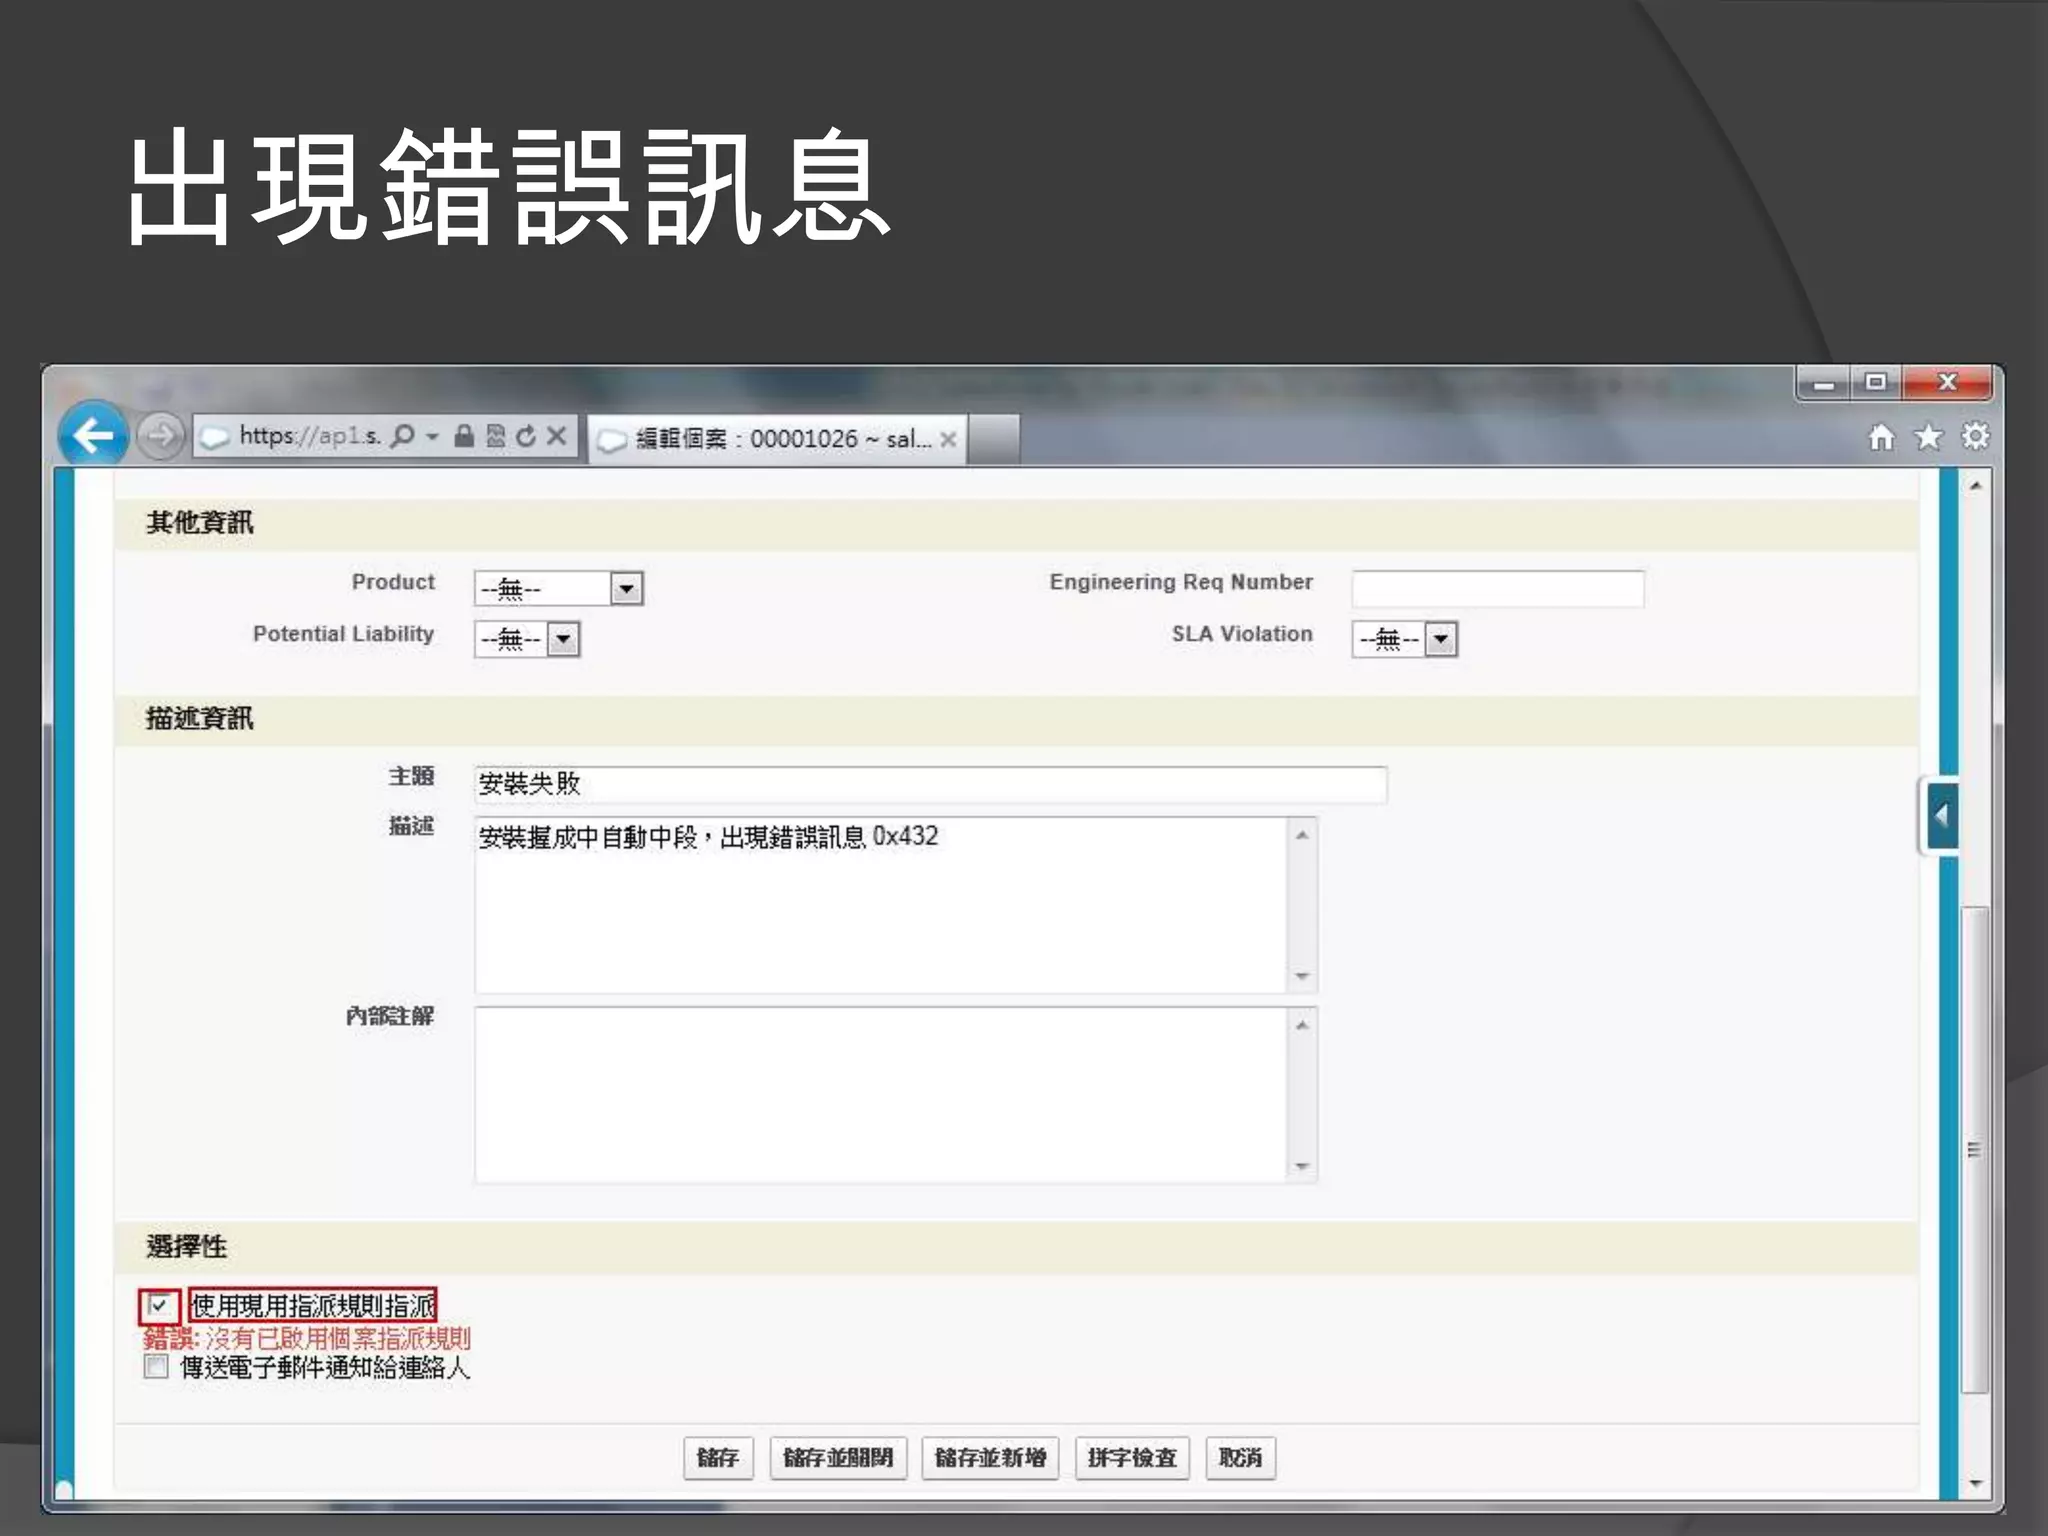2048x1536 pixels.
Task: Refresh the page with reload icon
Action: point(526,436)
